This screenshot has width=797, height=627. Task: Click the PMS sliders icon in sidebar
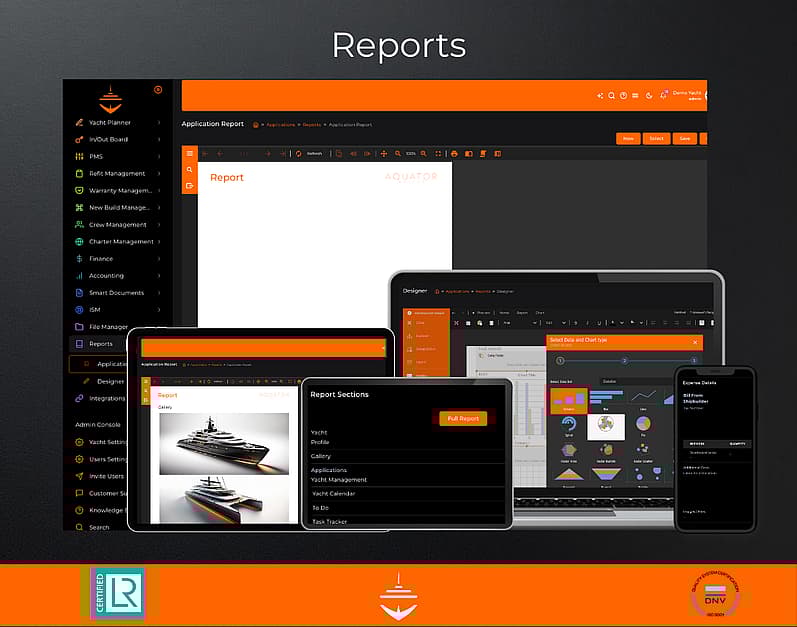coord(79,156)
